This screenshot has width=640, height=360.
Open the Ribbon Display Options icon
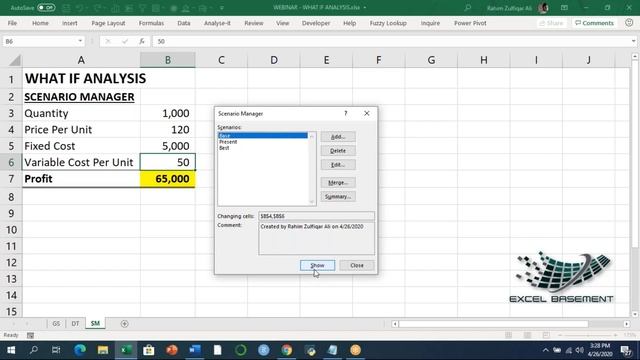[x=564, y=8]
